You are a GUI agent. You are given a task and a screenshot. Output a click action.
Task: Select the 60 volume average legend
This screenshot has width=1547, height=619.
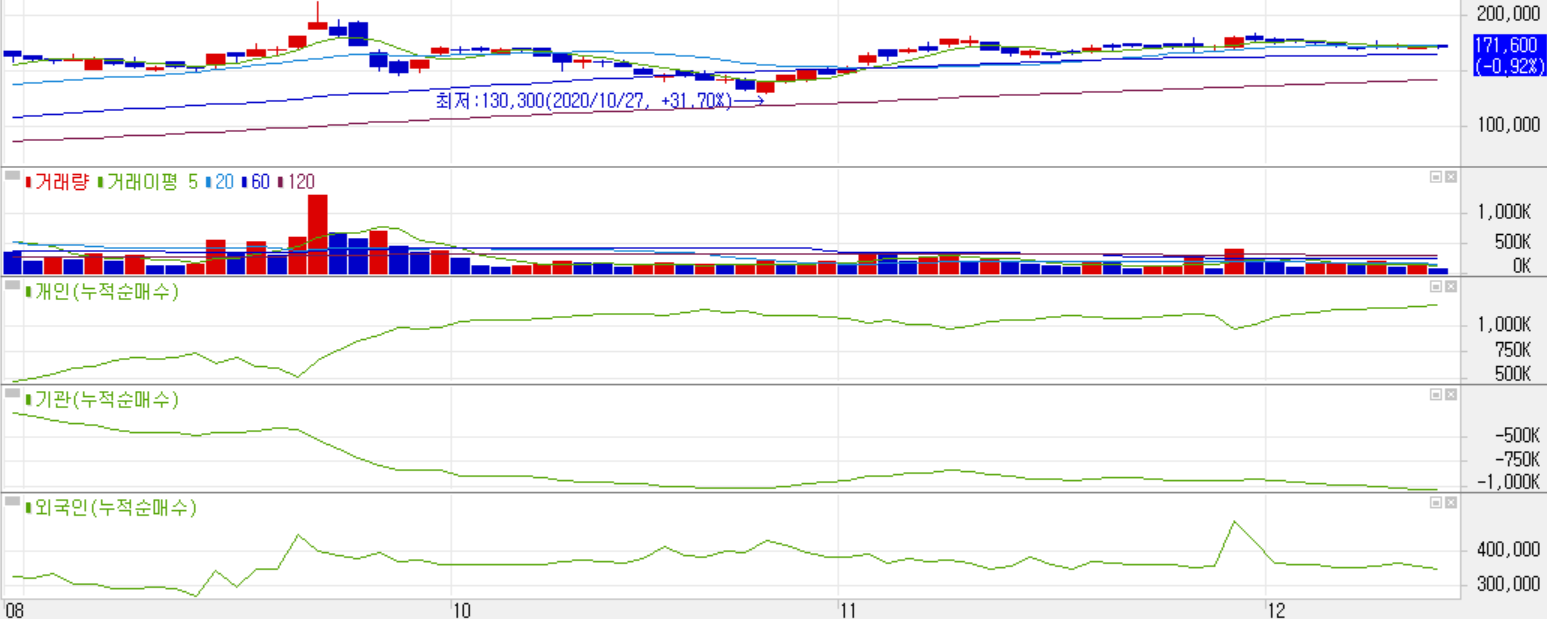coord(259,182)
